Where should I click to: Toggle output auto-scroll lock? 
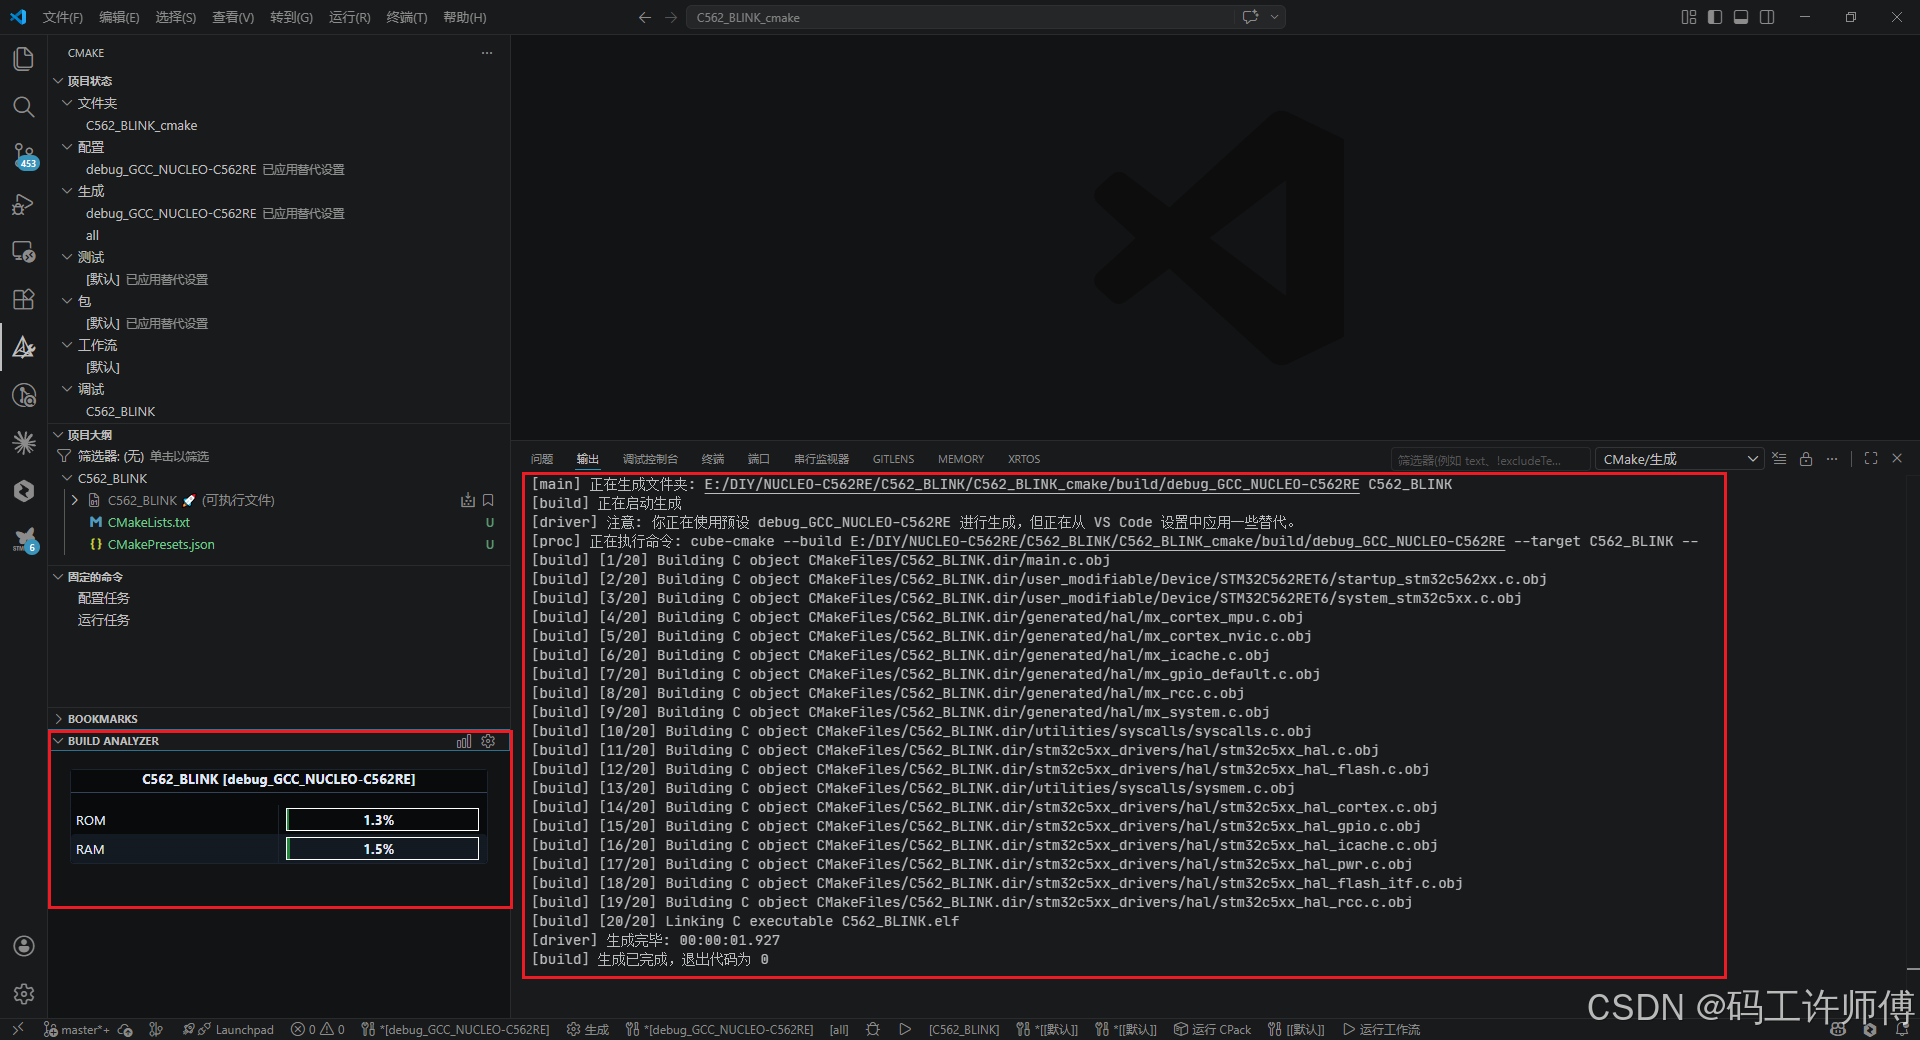(1806, 459)
